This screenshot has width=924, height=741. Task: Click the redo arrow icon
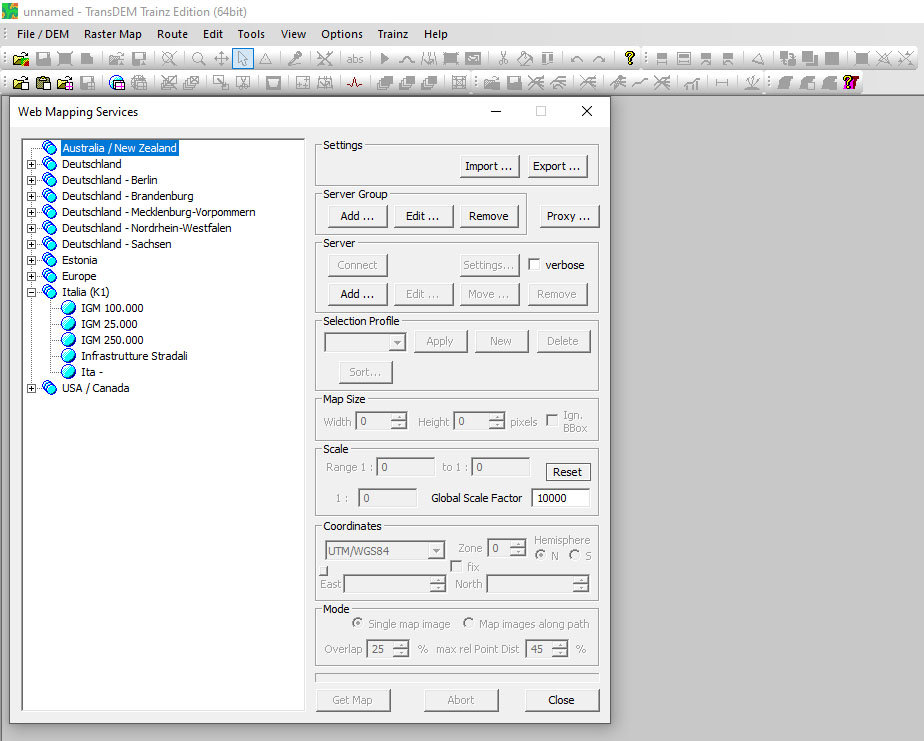tap(599, 58)
